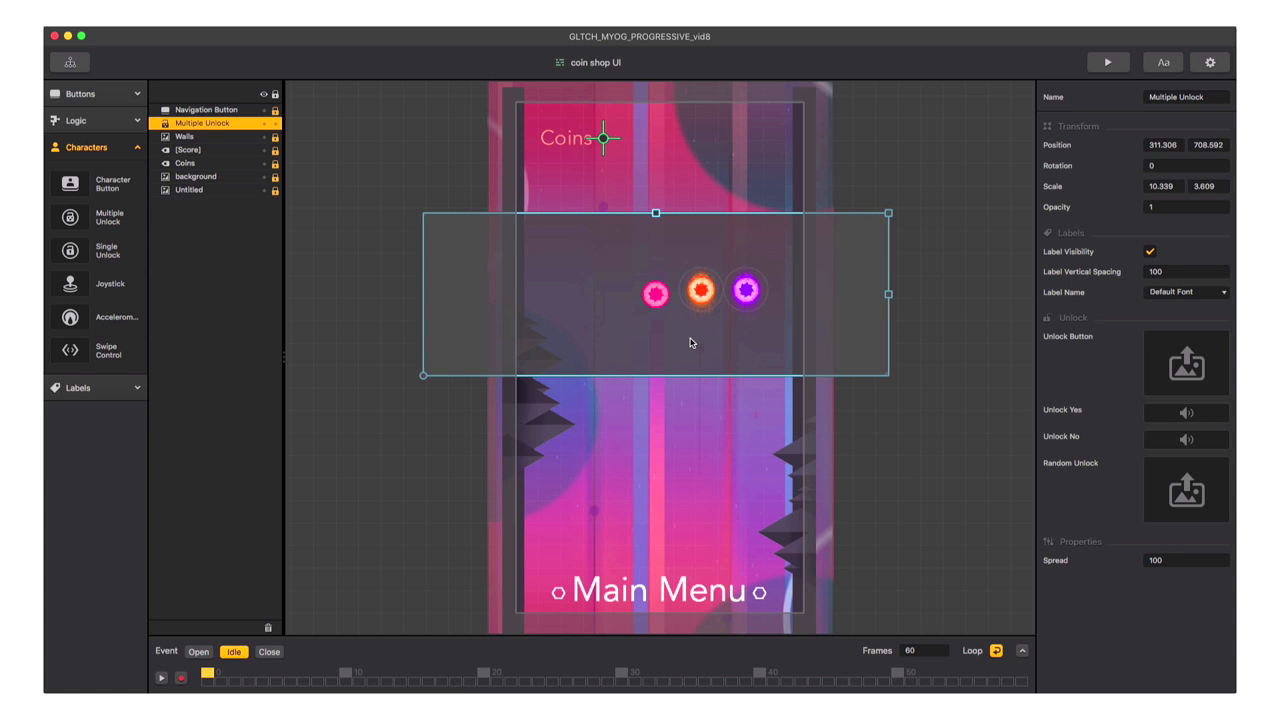
Task: Expand the Logic section
Action: click(96, 121)
